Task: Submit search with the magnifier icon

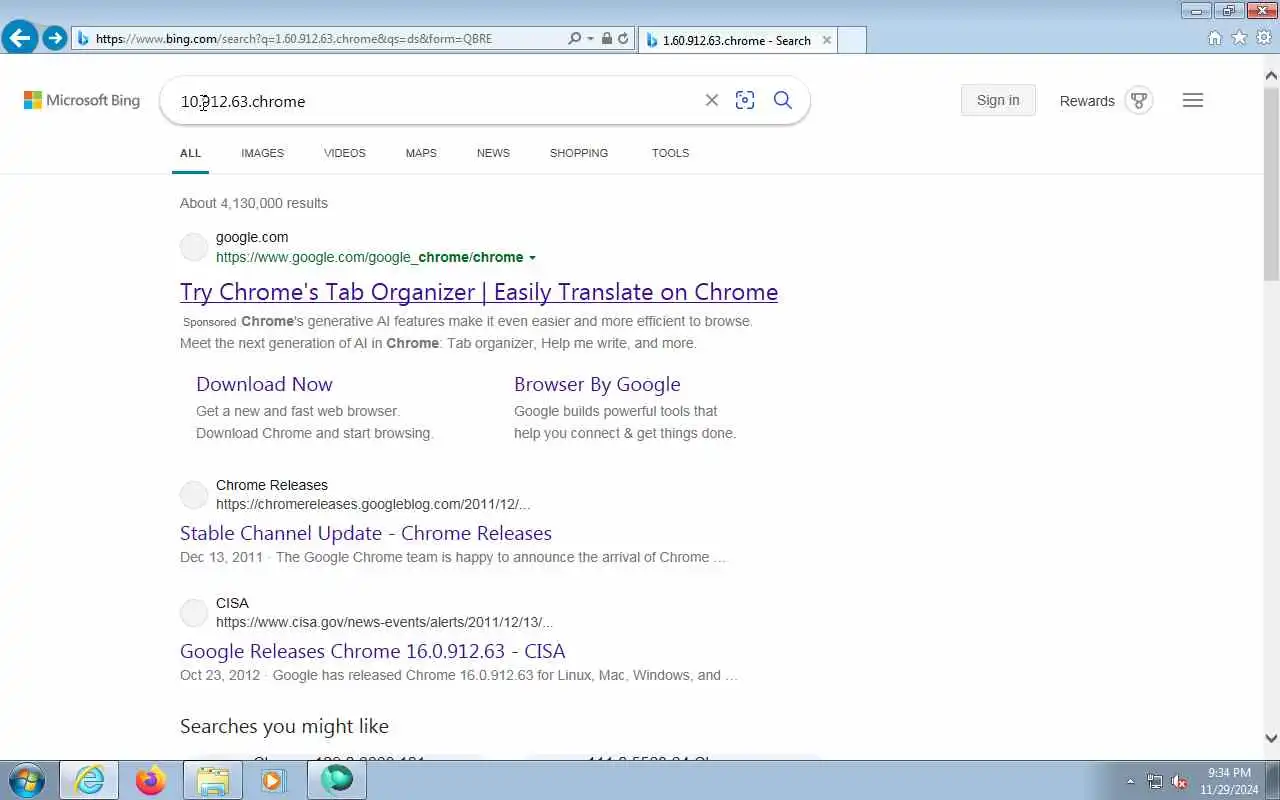Action: coord(783,100)
